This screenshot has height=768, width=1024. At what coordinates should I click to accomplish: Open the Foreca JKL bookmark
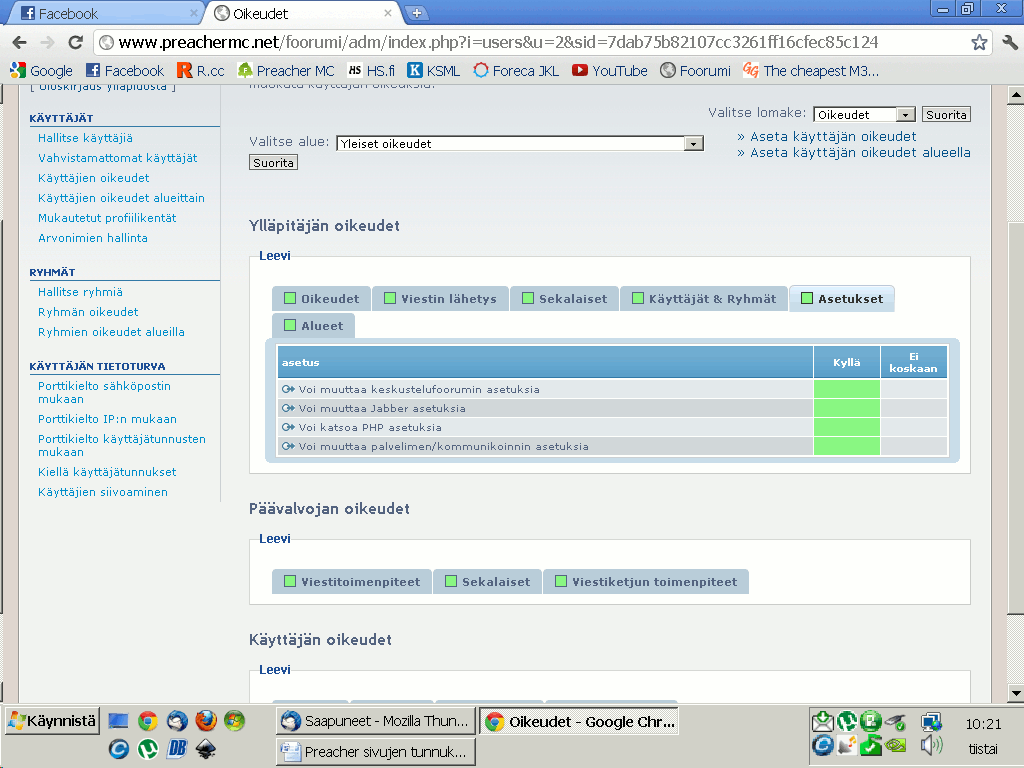coord(515,71)
